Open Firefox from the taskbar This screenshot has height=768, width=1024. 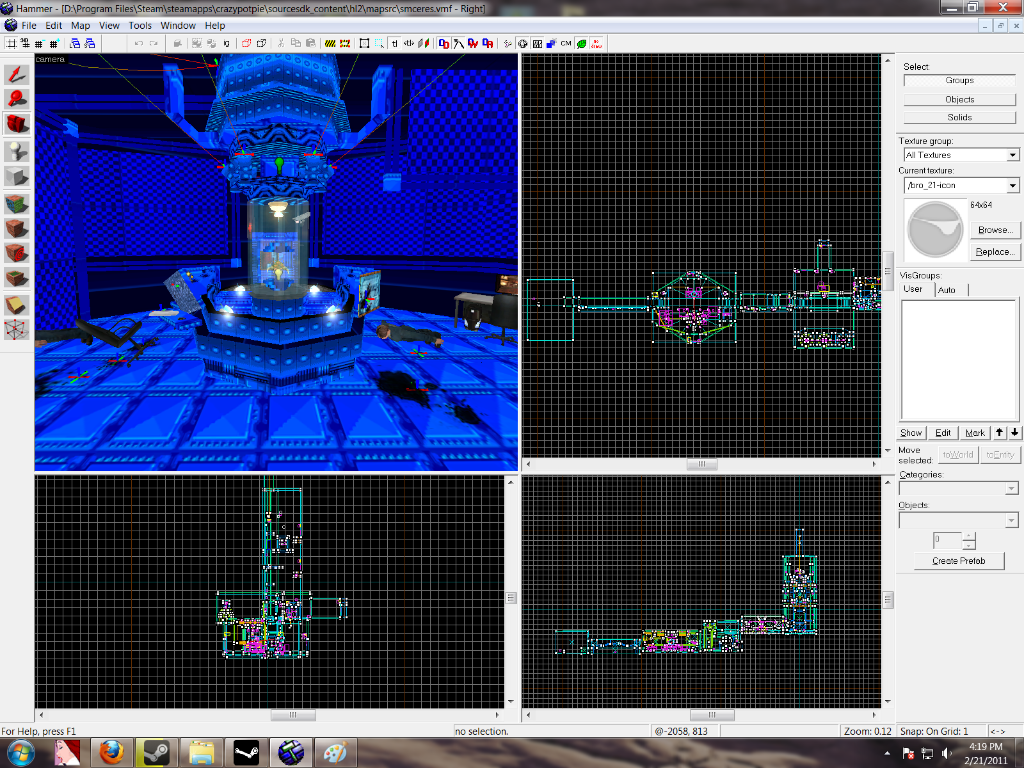[x=112, y=752]
